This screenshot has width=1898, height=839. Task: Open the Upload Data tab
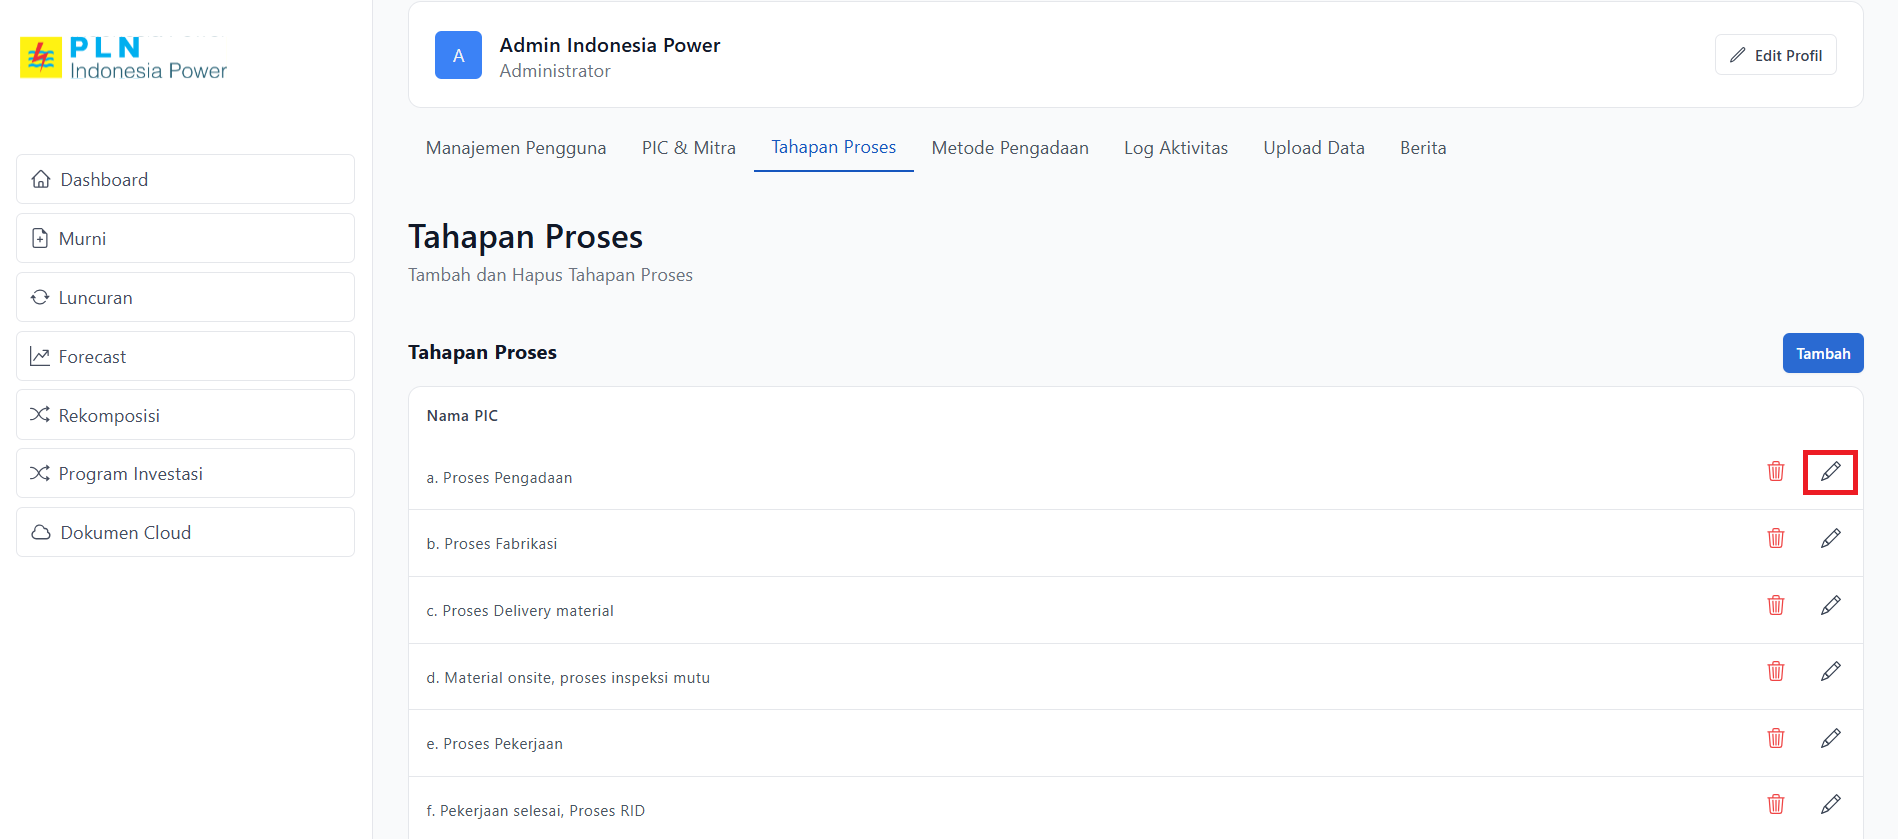pyautogui.click(x=1313, y=148)
